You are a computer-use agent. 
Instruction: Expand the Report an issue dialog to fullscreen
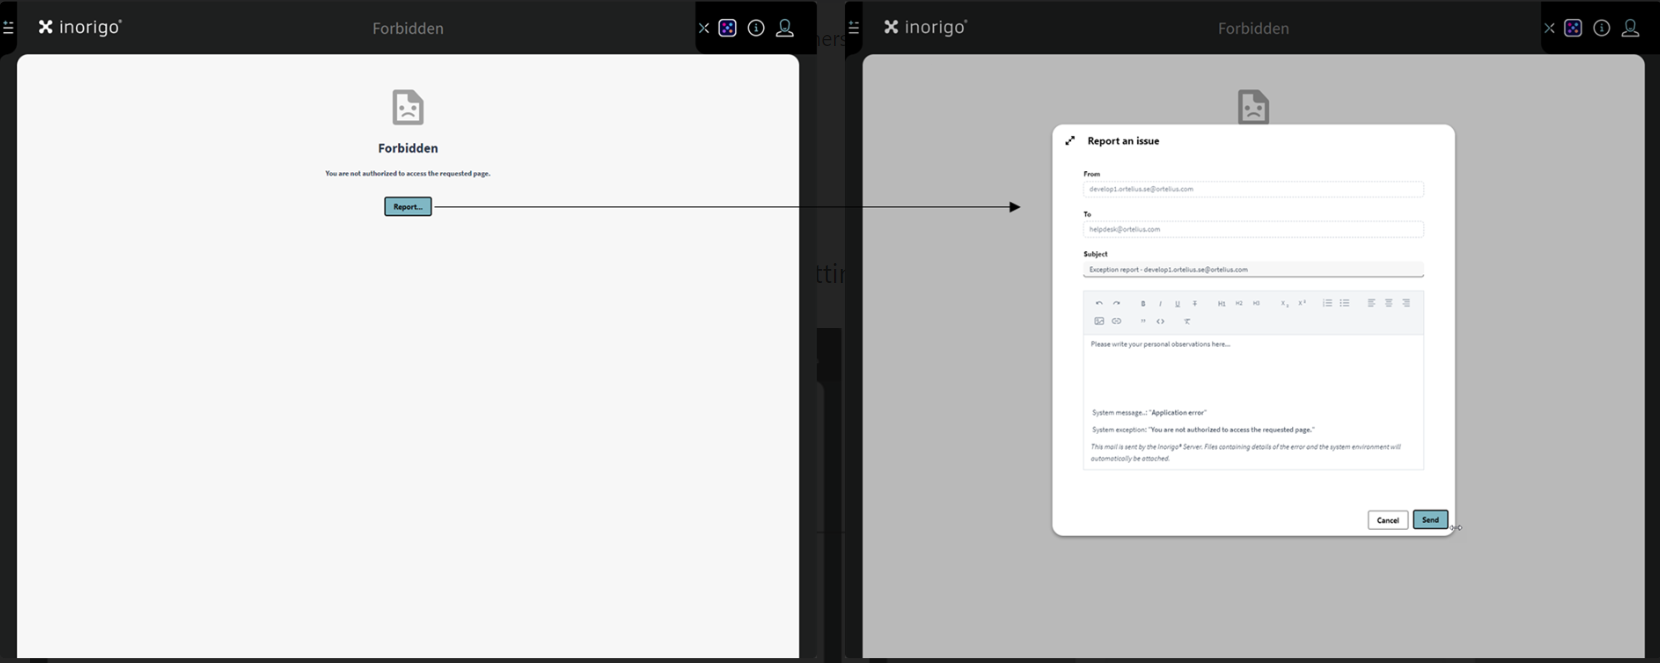(x=1070, y=141)
